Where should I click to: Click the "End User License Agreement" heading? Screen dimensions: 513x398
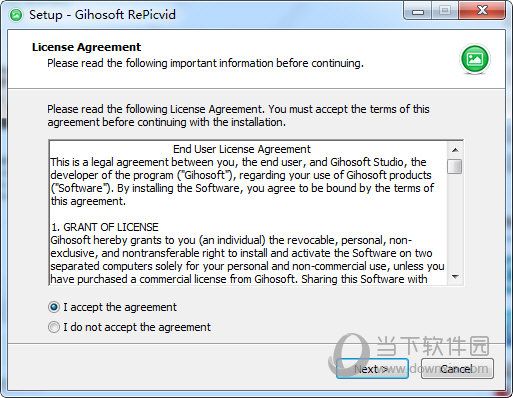pyautogui.click(x=242, y=149)
